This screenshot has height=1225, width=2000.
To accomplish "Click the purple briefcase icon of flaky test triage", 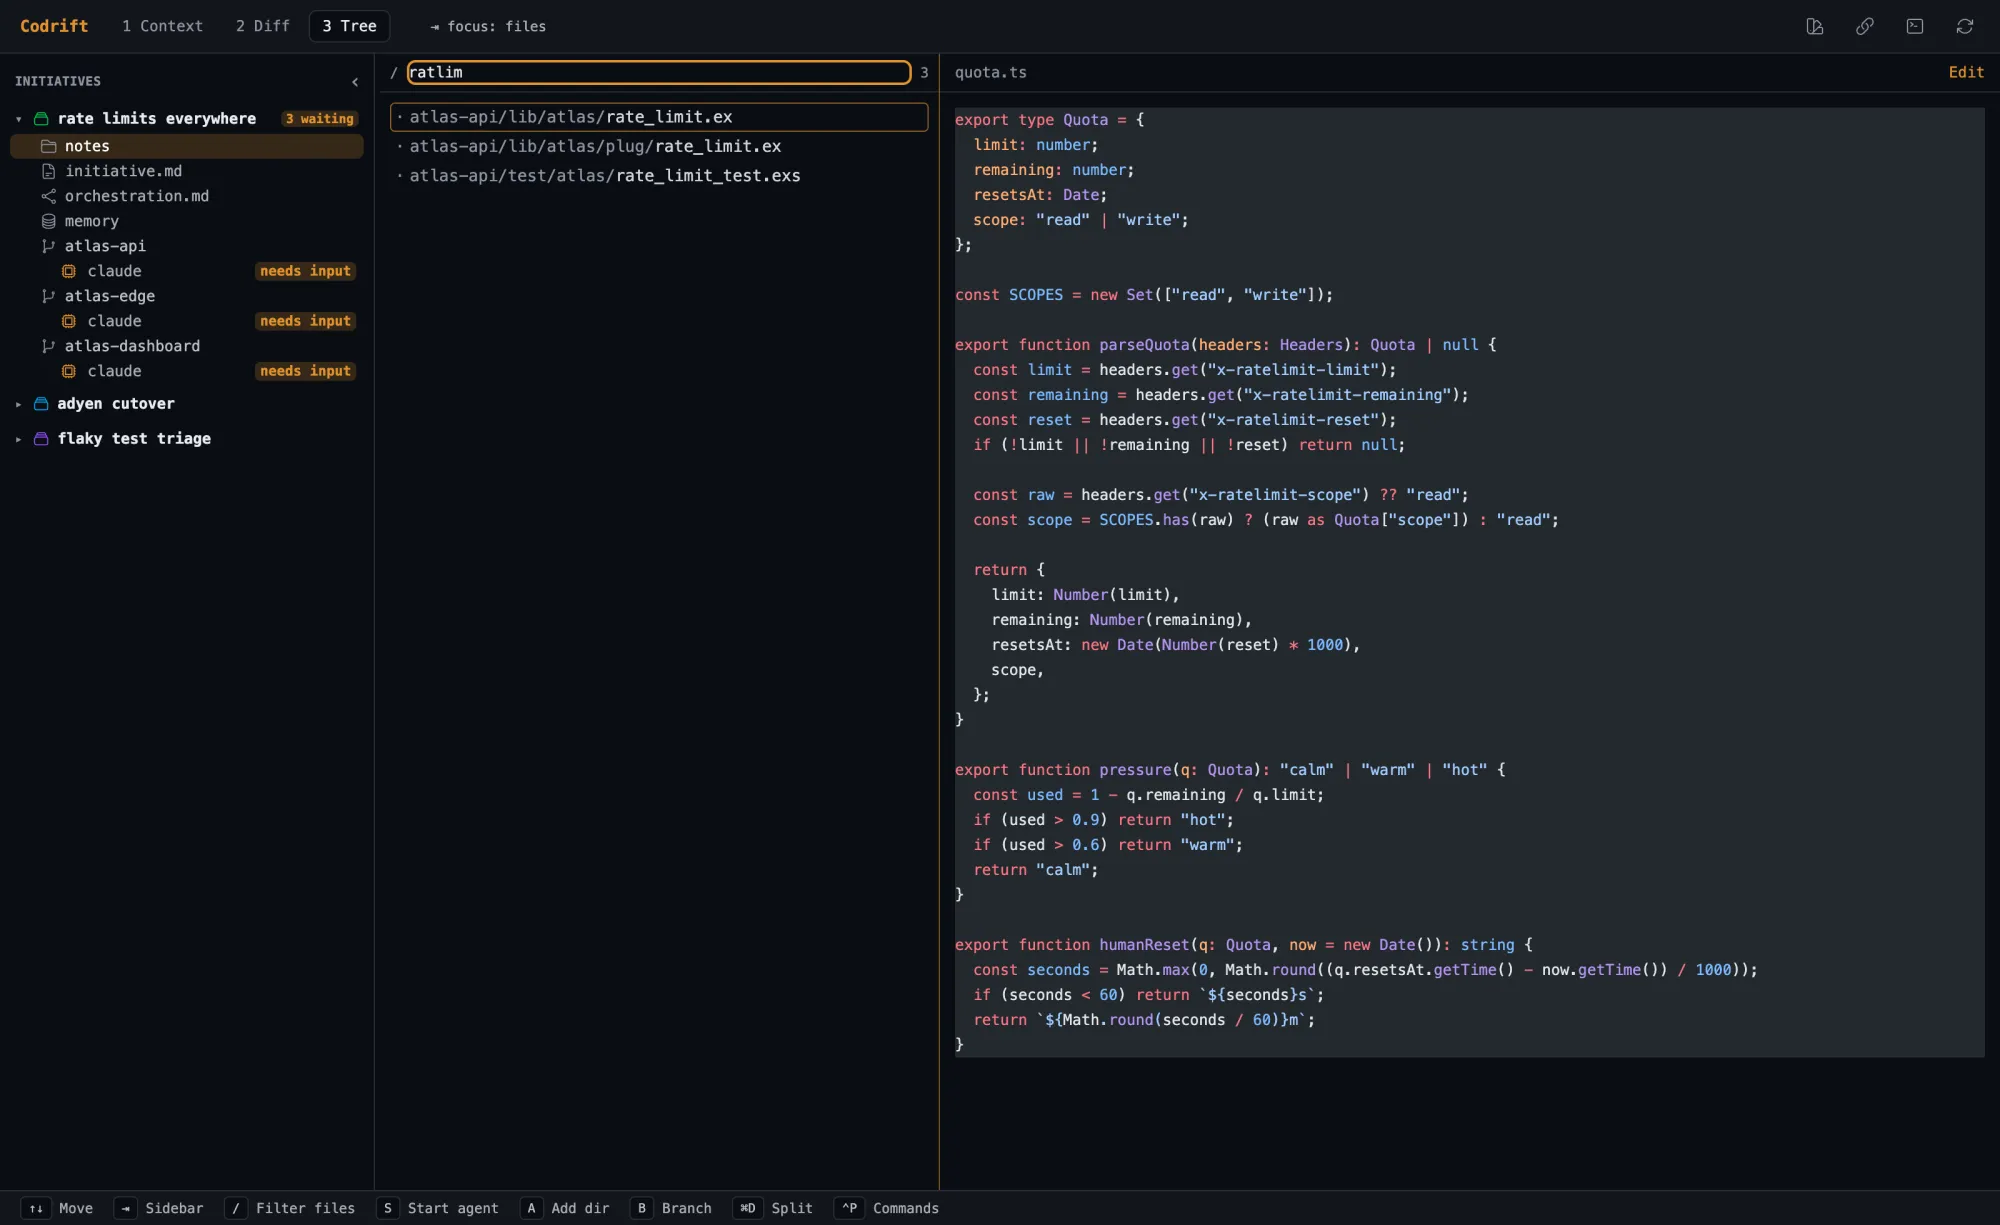I will [x=41, y=439].
